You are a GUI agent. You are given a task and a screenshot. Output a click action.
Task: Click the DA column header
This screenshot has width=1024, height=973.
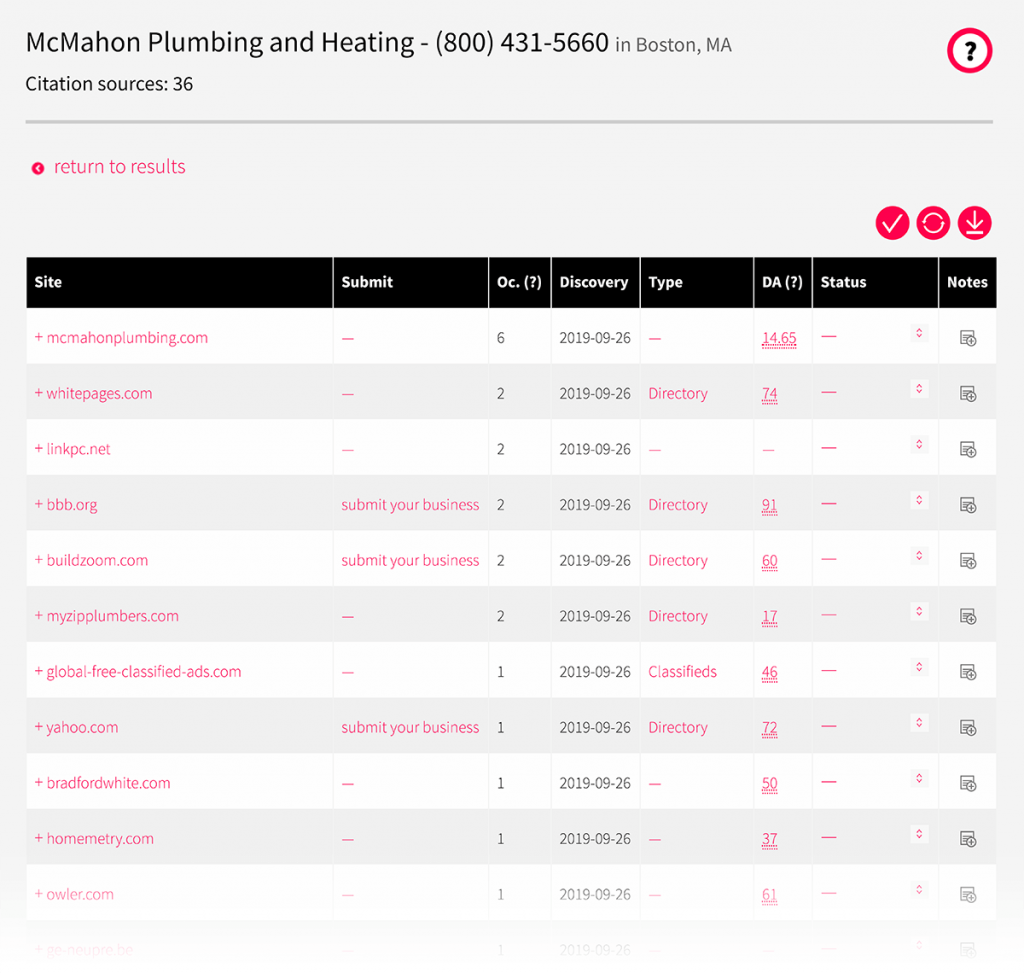pos(781,282)
